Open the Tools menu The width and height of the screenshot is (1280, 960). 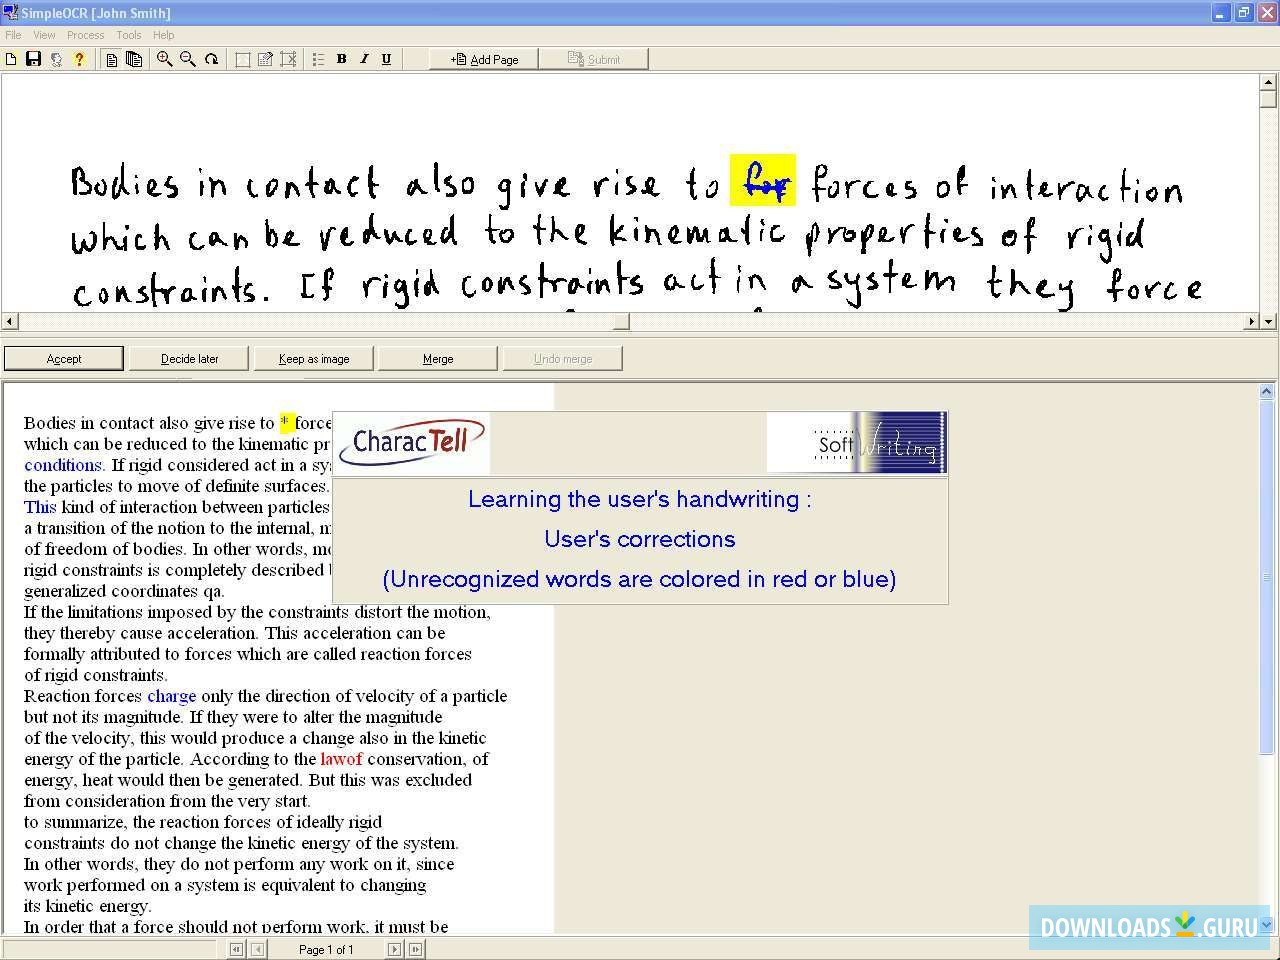click(128, 34)
